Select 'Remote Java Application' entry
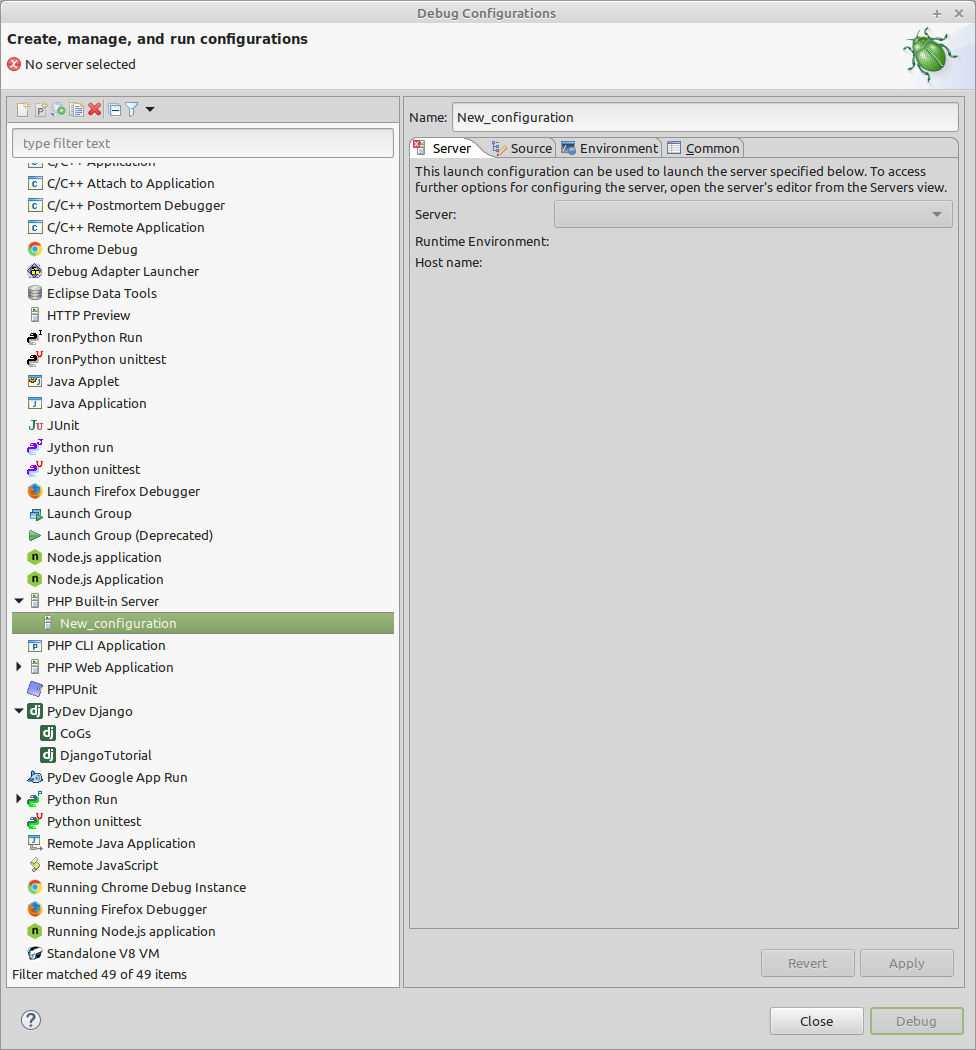 point(121,843)
